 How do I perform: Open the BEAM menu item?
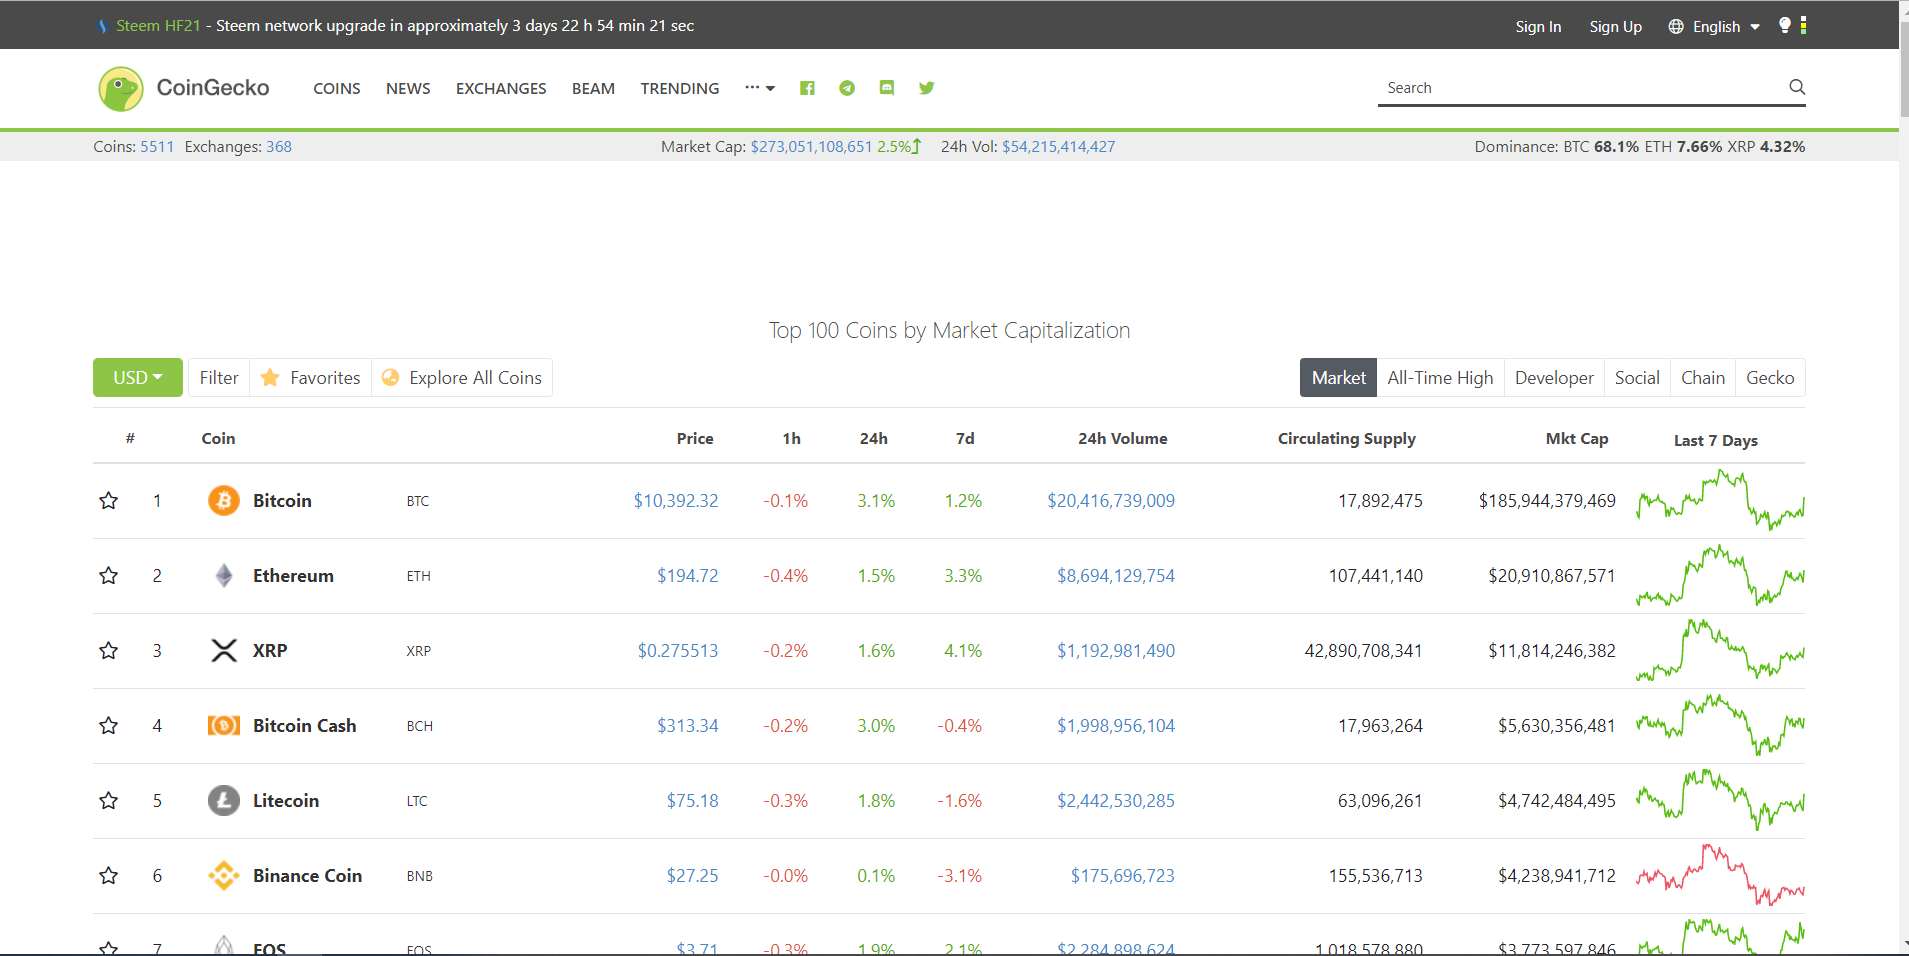[593, 89]
